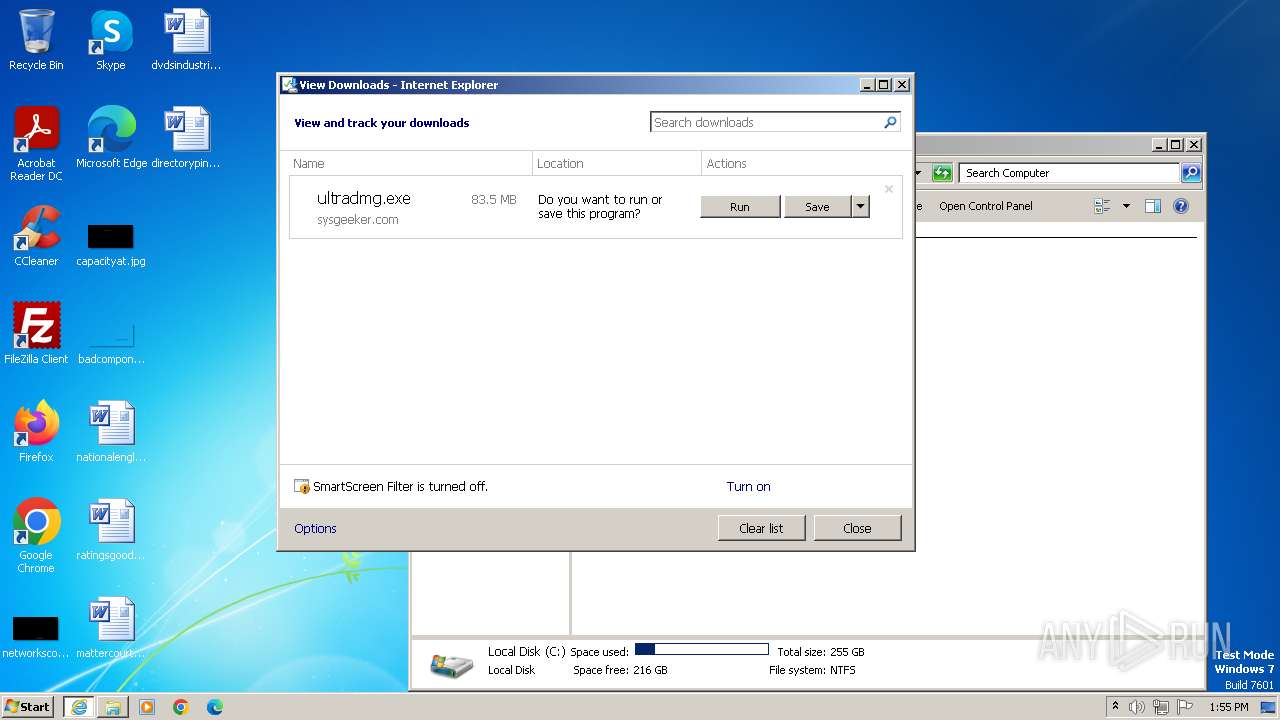The width and height of the screenshot is (1280, 720).
Task: Launch Windows Media Player from taskbar
Action: tap(147, 706)
